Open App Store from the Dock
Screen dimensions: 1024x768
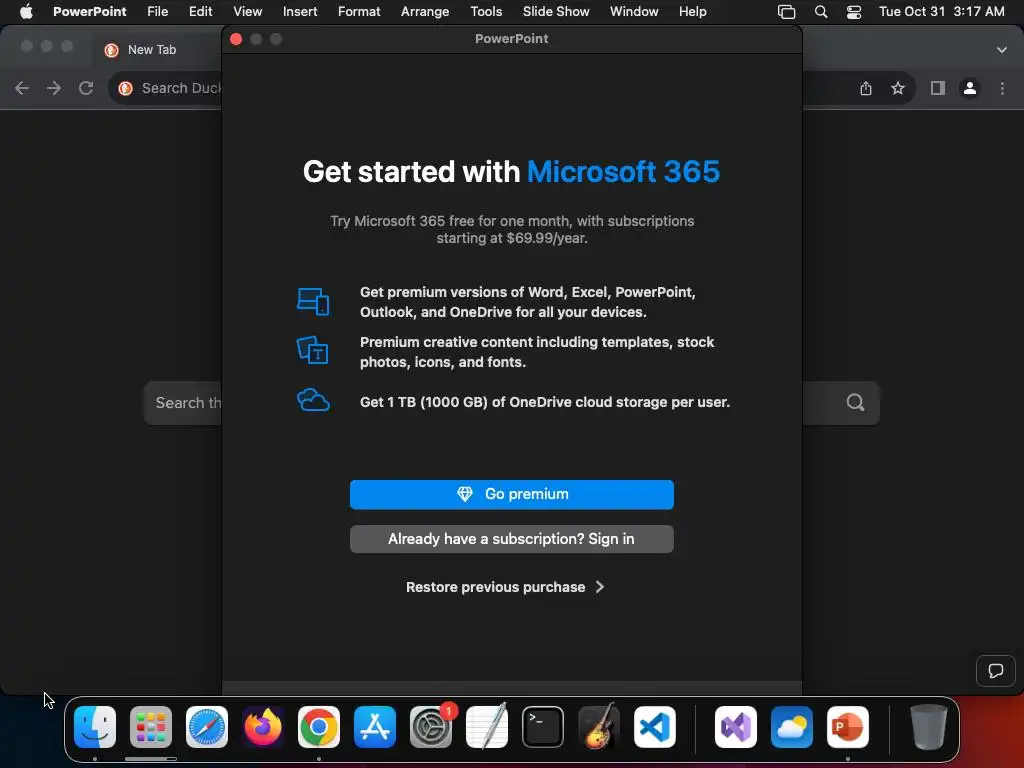[375, 727]
